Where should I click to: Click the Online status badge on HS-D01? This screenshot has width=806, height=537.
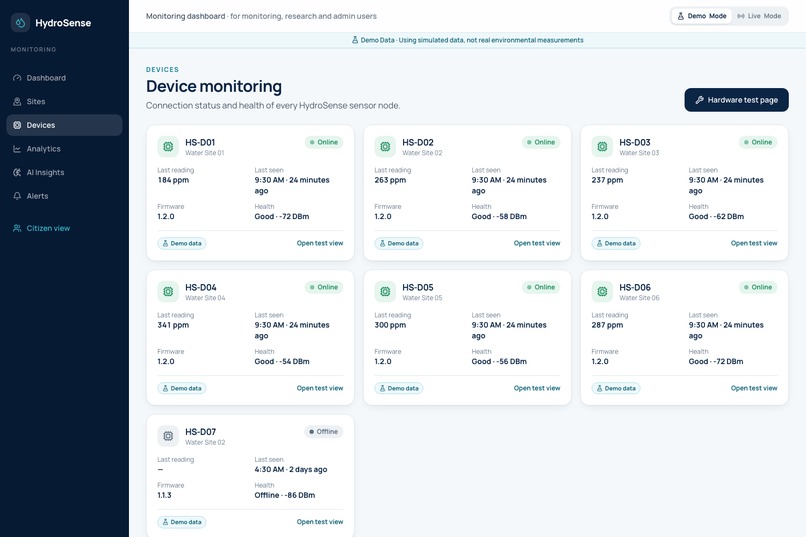324,142
